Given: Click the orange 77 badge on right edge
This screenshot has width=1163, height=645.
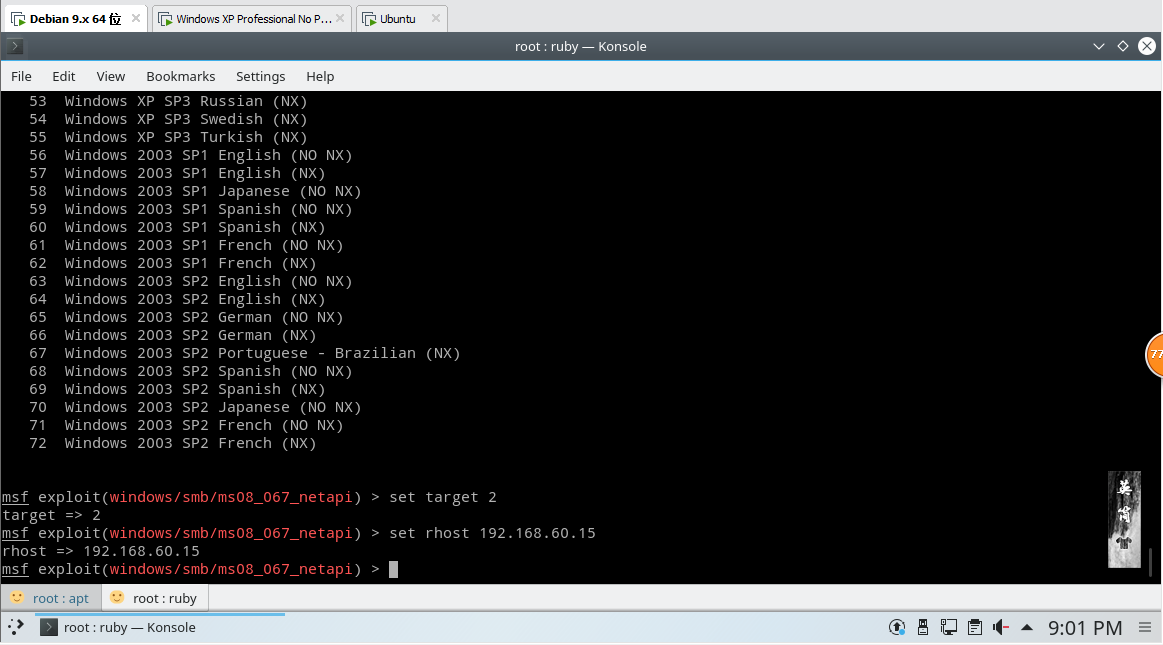Looking at the screenshot, I should coord(1155,354).
